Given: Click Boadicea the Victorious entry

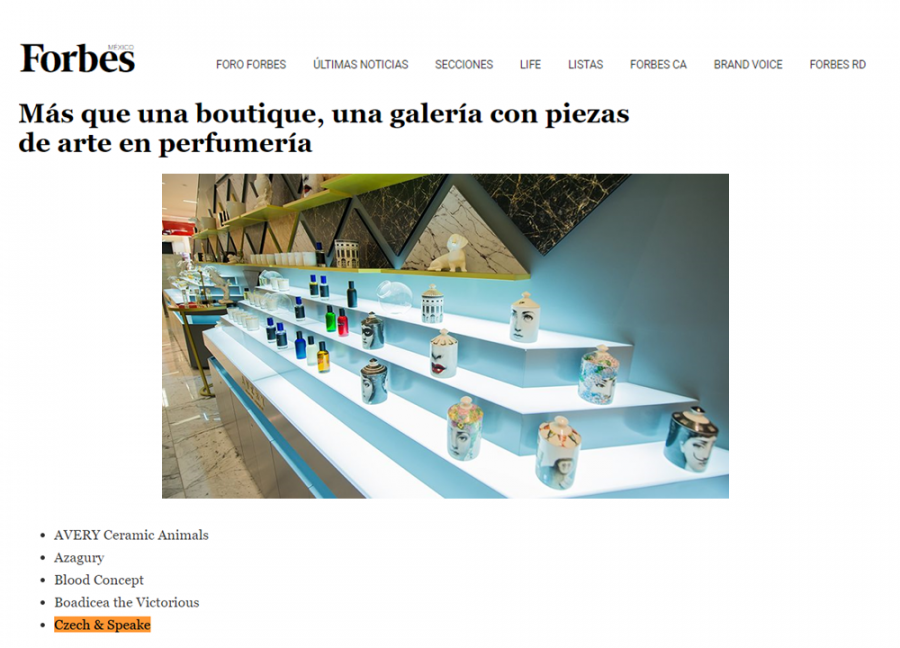Looking at the screenshot, I should click(x=127, y=602).
